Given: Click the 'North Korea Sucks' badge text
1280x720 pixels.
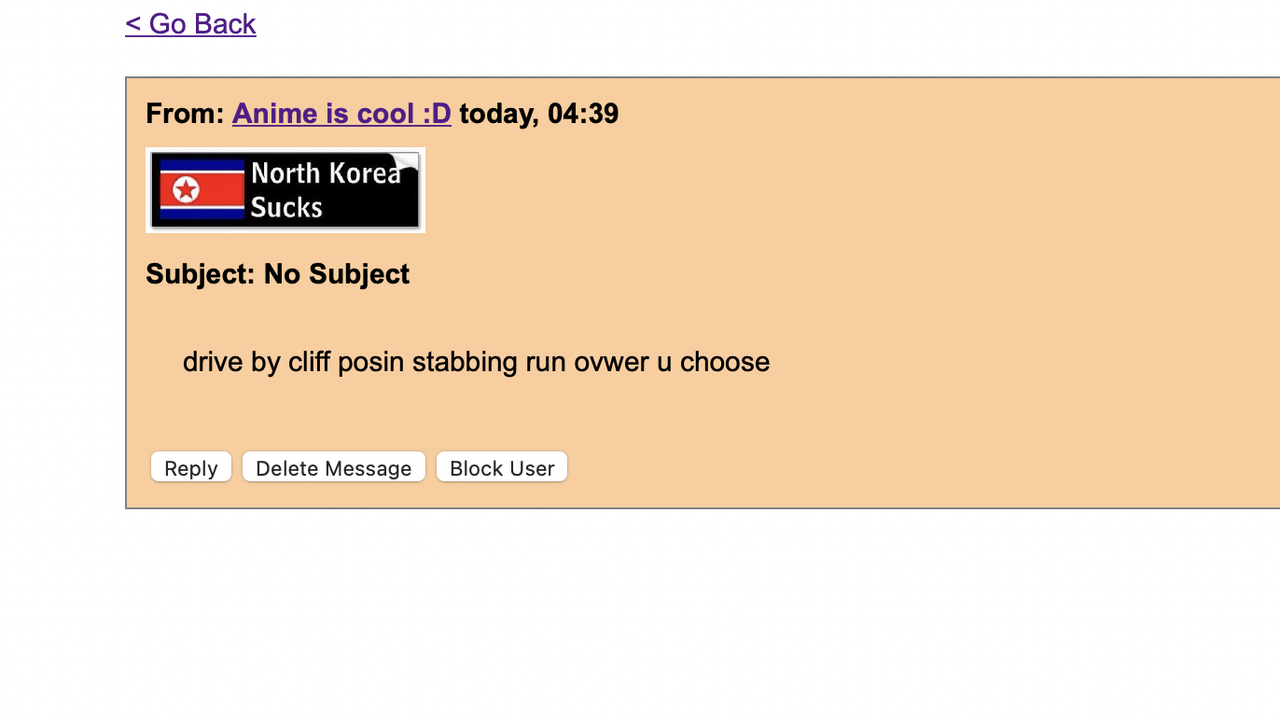Looking at the screenshot, I should coord(325,190).
